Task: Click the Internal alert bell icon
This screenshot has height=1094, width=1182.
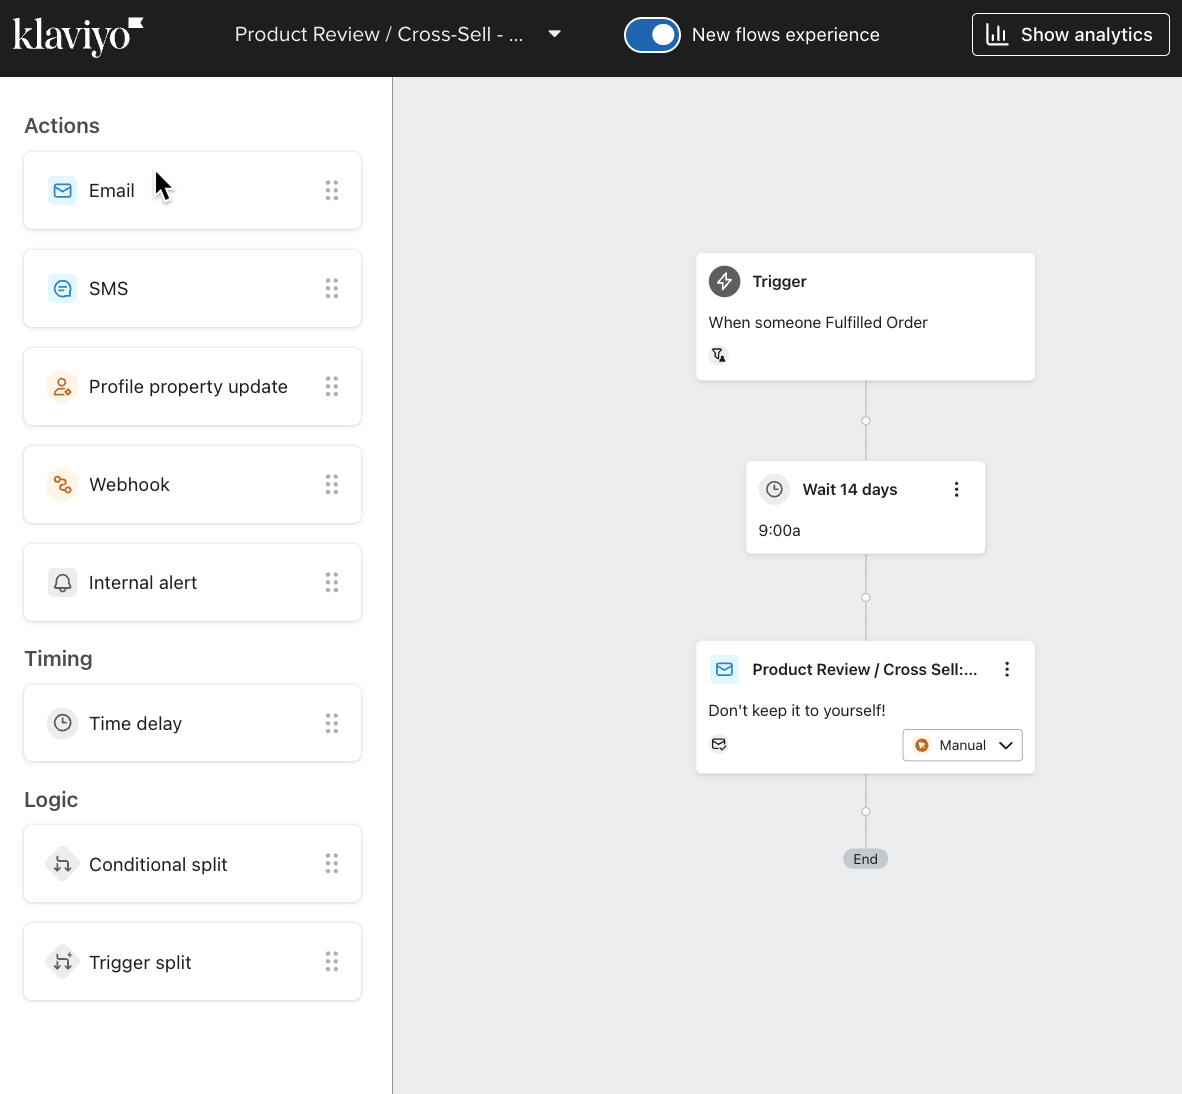Action: coord(62,583)
